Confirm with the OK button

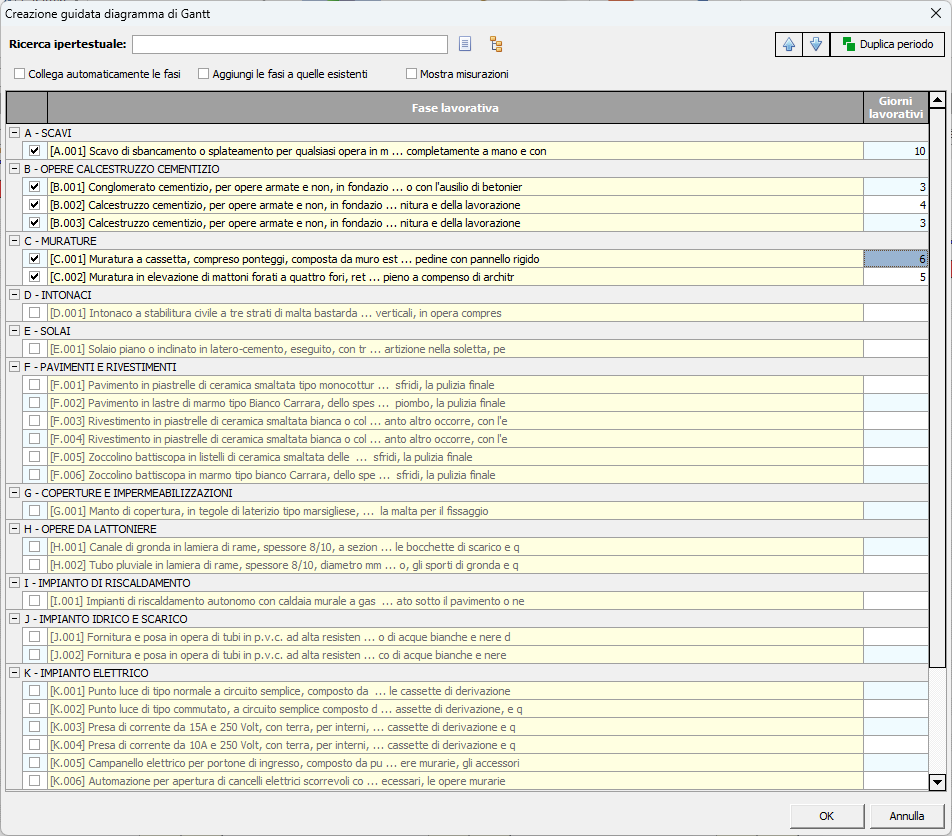[x=826, y=816]
